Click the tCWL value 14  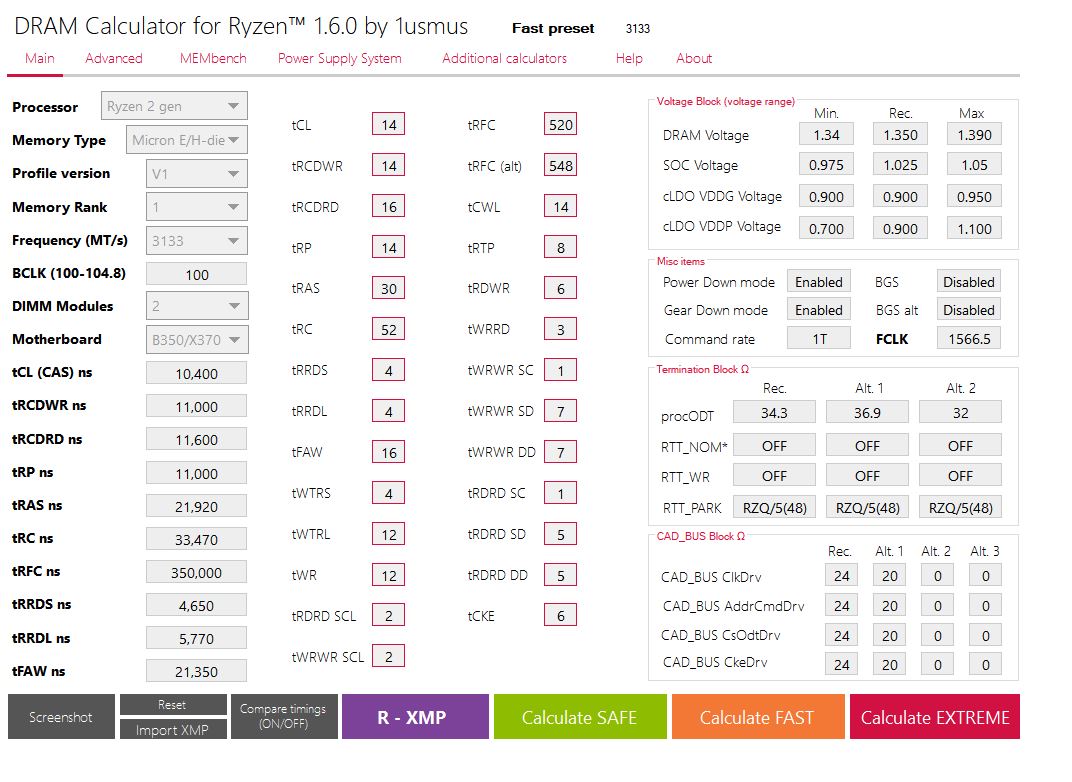[x=561, y=206]
